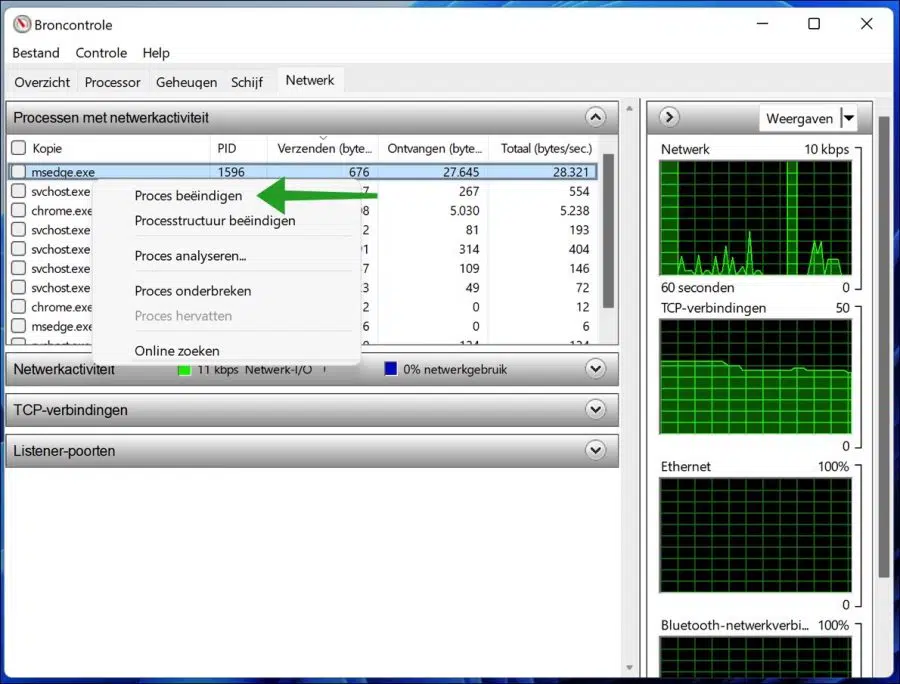This screenshot has width=900, height=684.
Task: Click the 27.645 received value
Action: click(x=461, y=172)
